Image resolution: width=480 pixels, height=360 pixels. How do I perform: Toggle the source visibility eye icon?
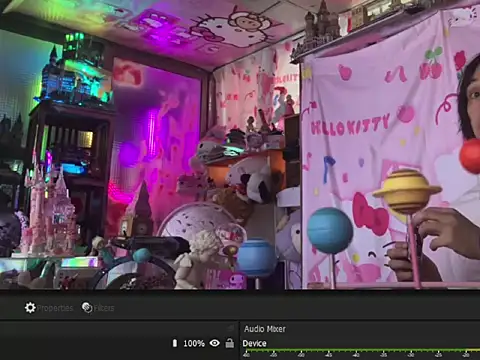click(215, 343)
